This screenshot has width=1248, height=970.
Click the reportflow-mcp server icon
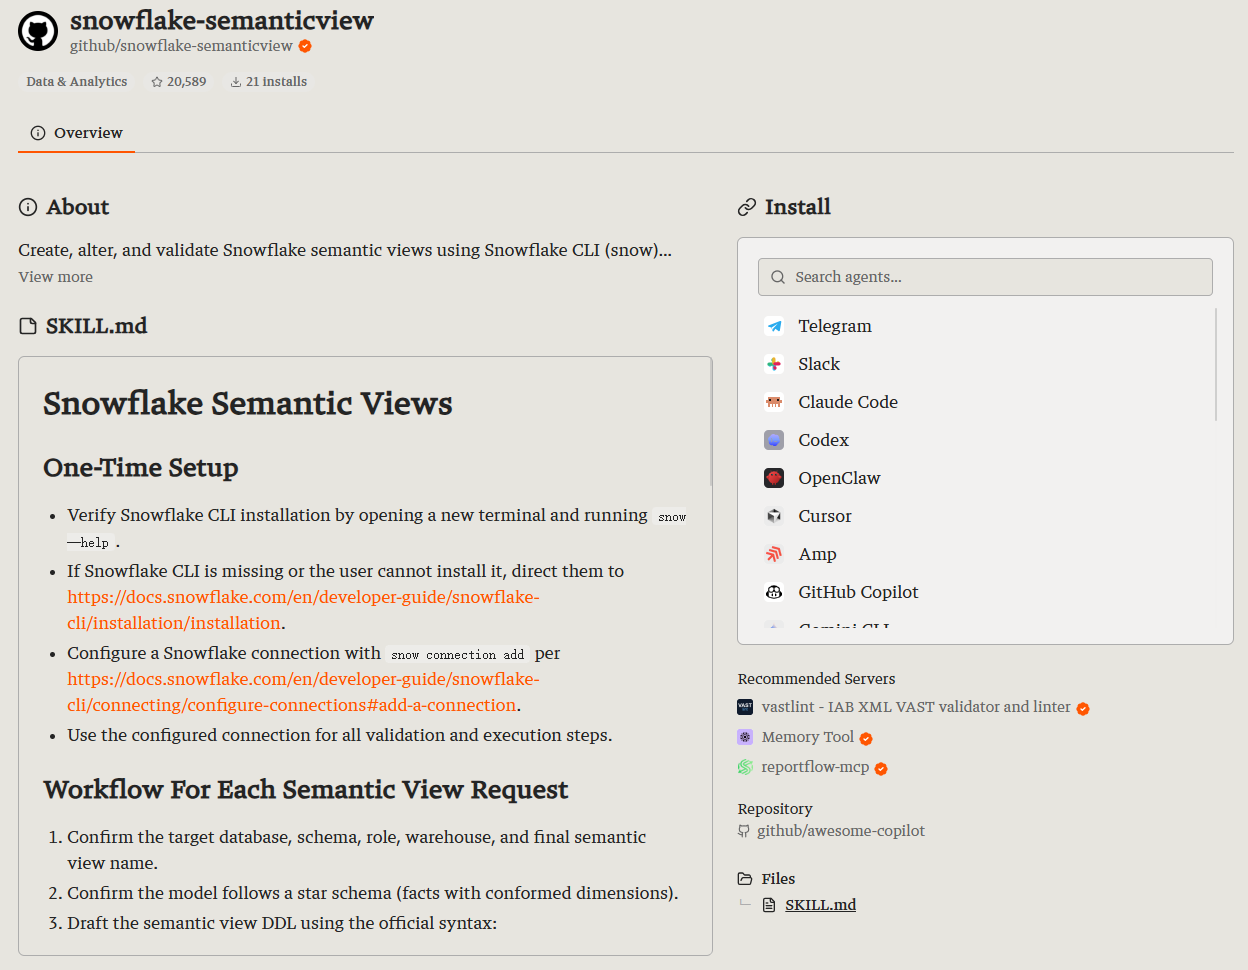(x=745, y=767)
